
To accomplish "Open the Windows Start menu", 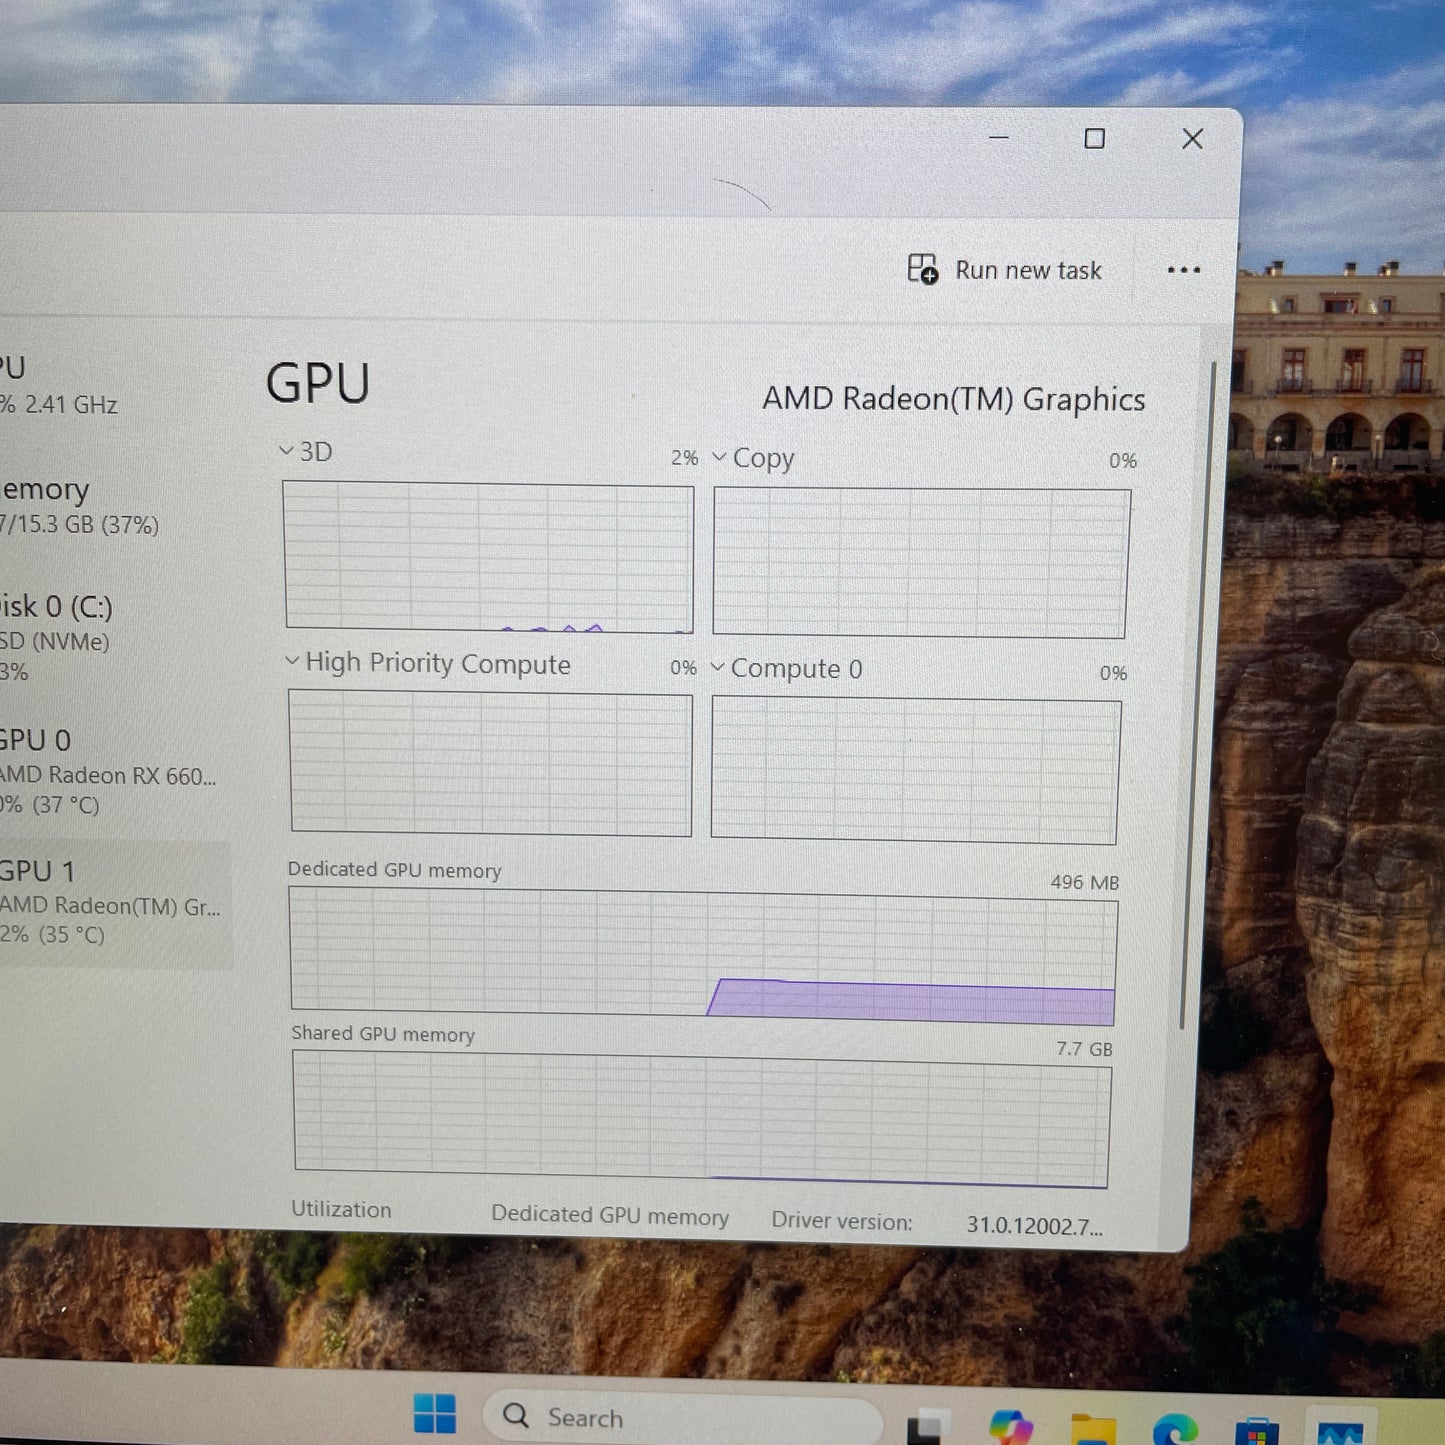I will pyautogui.click(x=435, y=1413).
